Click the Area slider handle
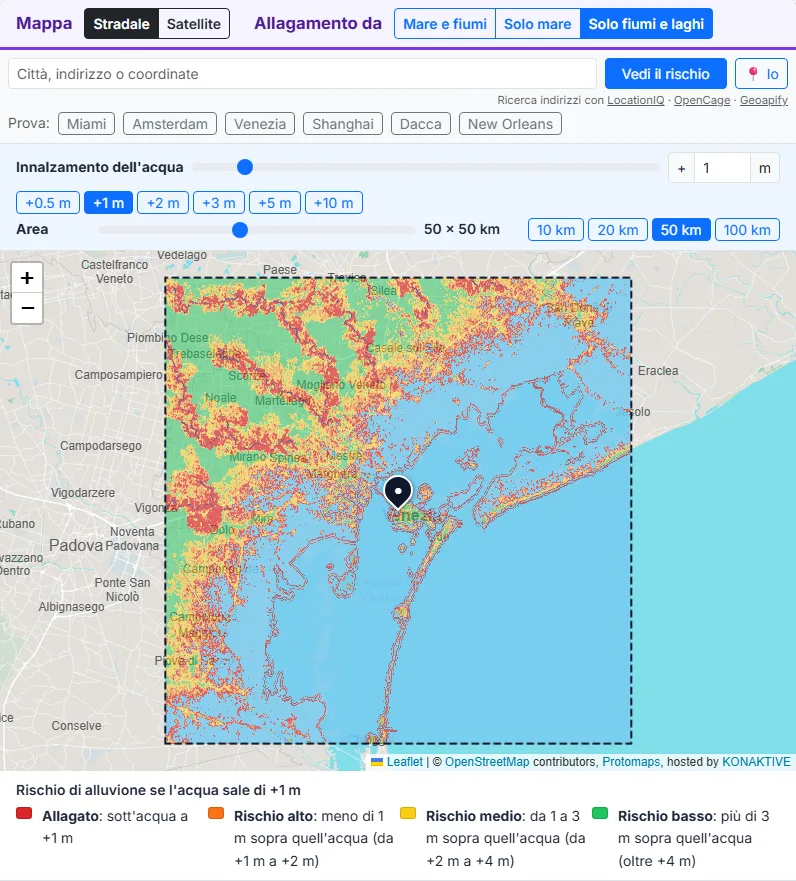Viewport: 796px width, 881px height. [x=240, y=230]
